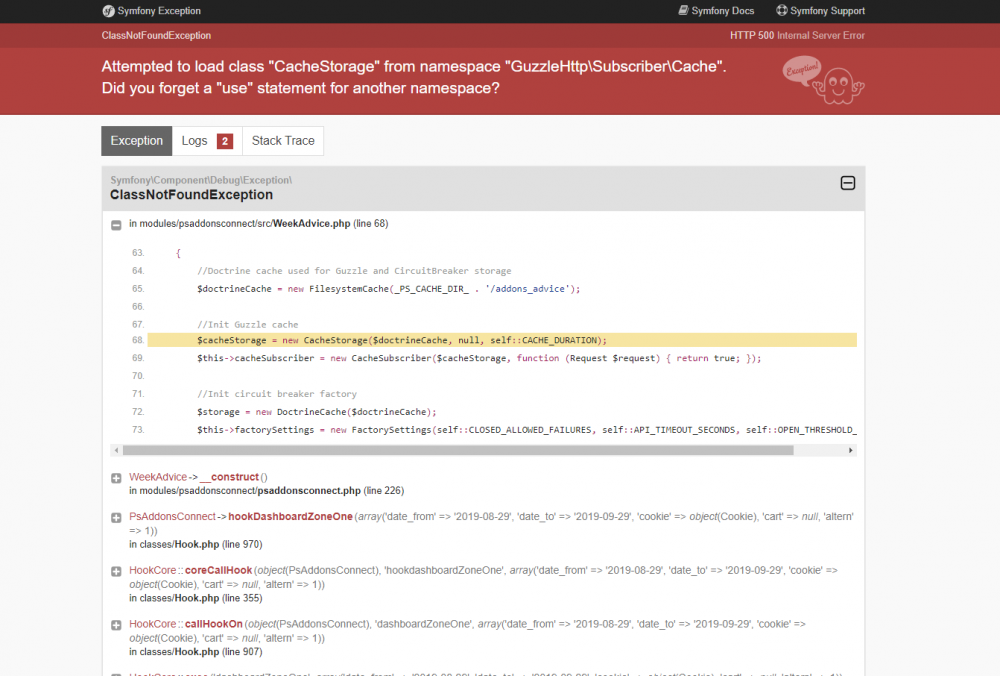Image resolution: width=1000 pixels, height=676 pixels.
Task: Collapse the WeekAdvice.php line 68 code snippet
Action: tap(116, 224)
